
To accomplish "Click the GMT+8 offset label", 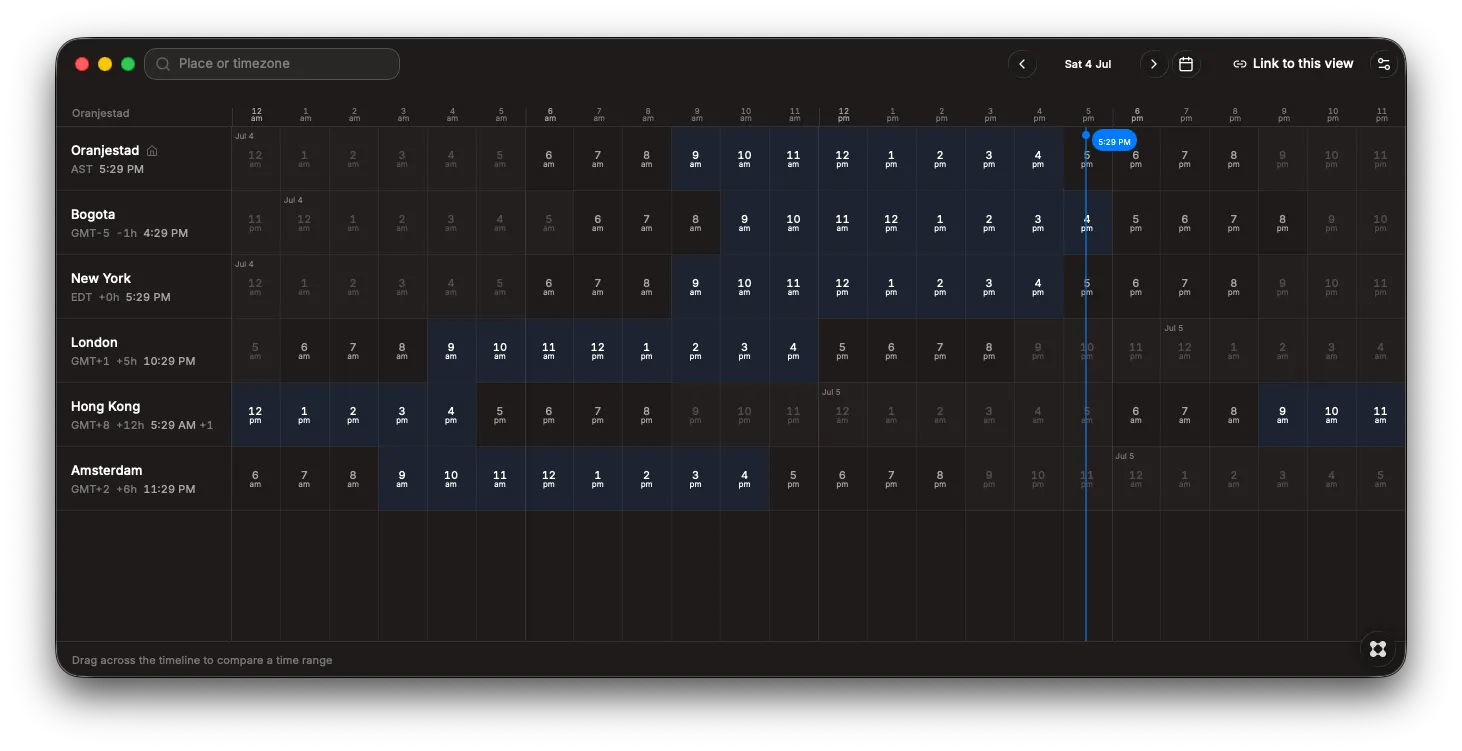I will [x=90, y=425].
